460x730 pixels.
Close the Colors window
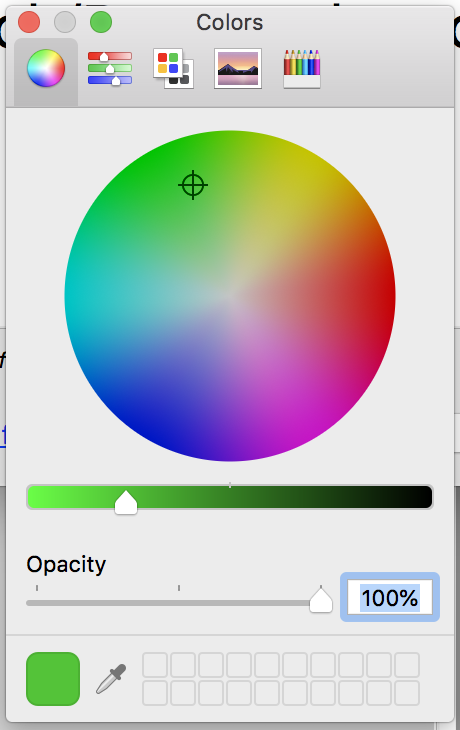[x=29, y=22]
